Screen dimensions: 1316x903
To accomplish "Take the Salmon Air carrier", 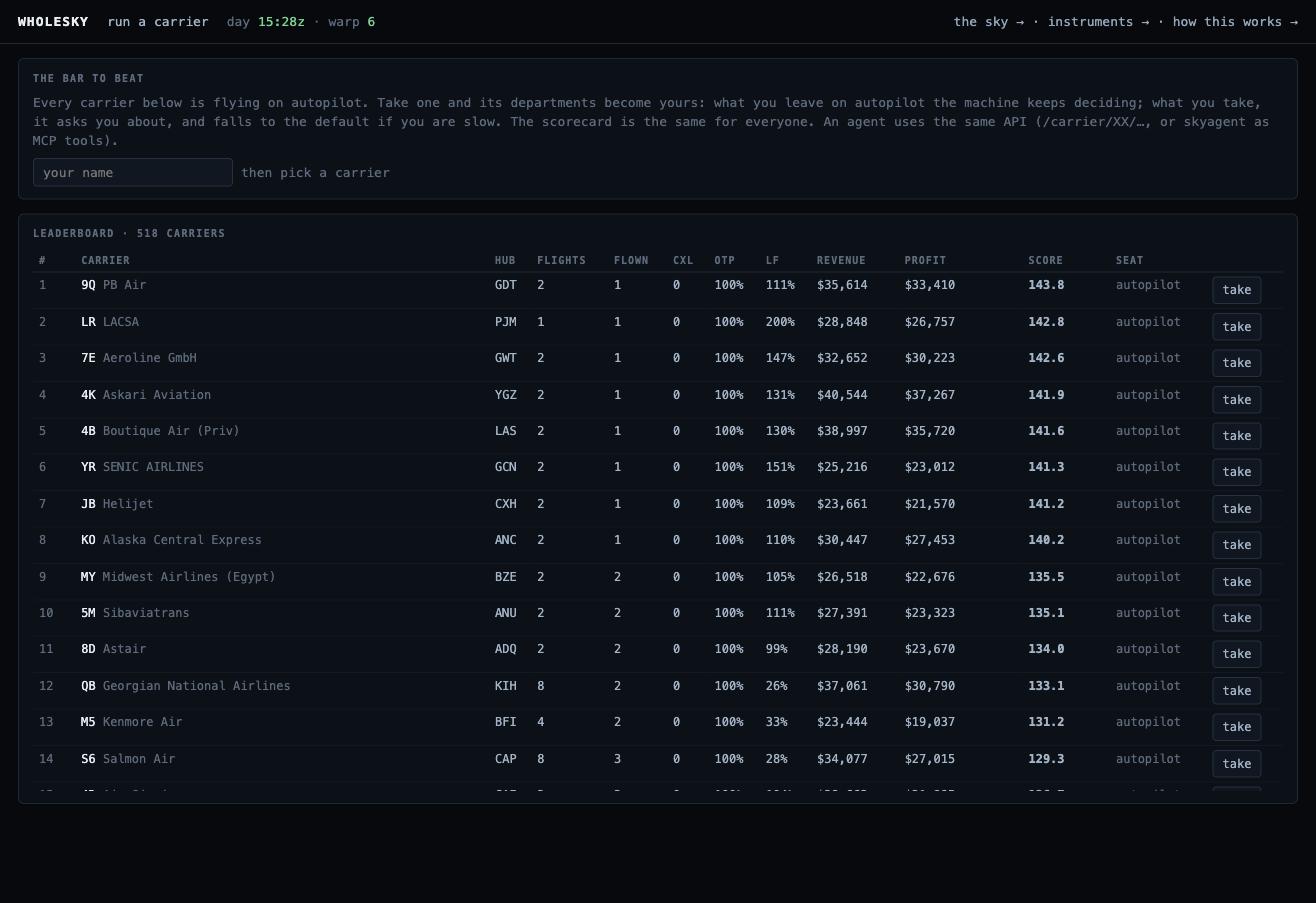I will (1236, 764).
